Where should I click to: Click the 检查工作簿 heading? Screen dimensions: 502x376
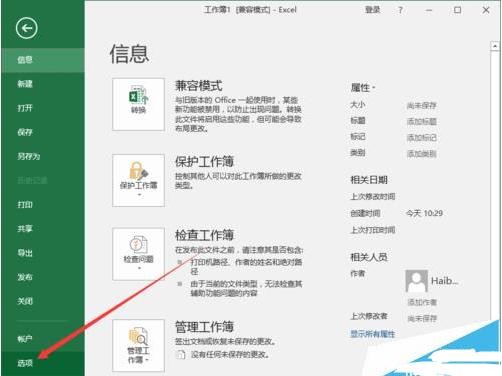point(204,235)
